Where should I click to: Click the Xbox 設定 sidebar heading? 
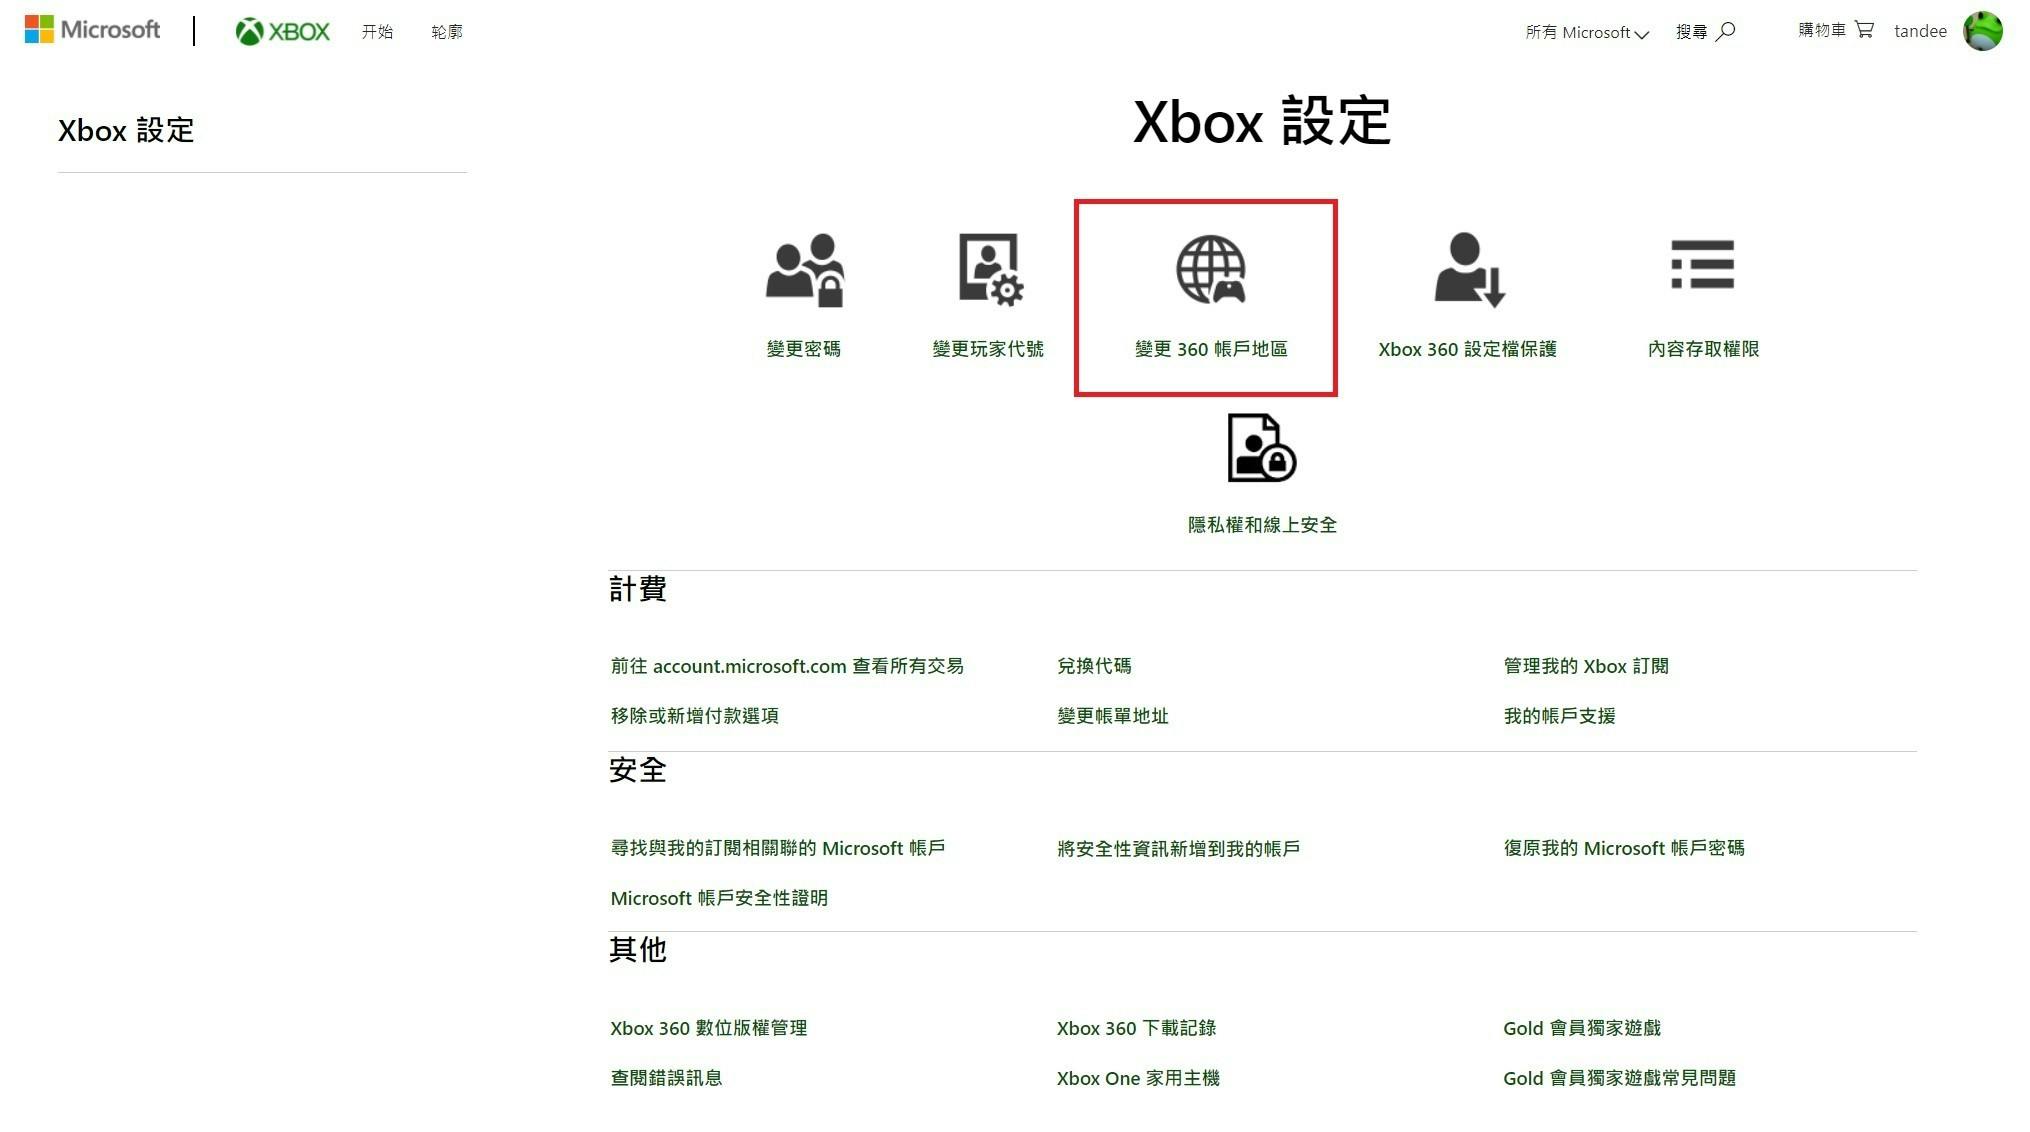126,131
